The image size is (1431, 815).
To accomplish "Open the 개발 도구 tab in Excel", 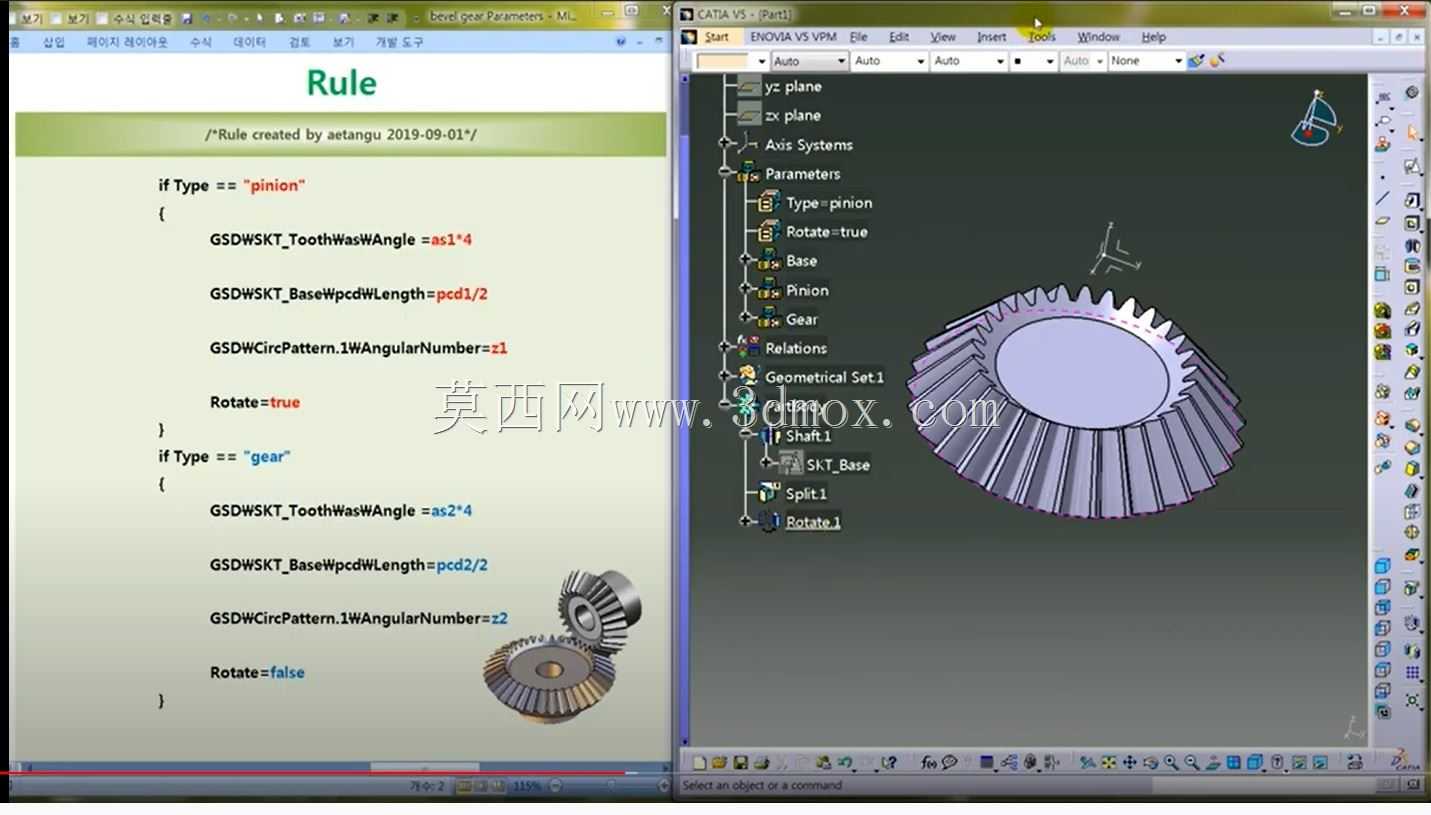I will [399, 42].
